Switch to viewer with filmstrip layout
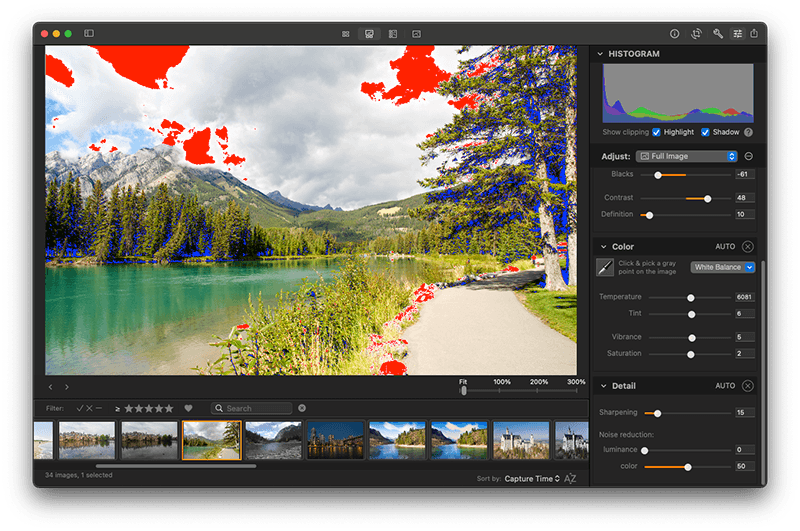 369,34
